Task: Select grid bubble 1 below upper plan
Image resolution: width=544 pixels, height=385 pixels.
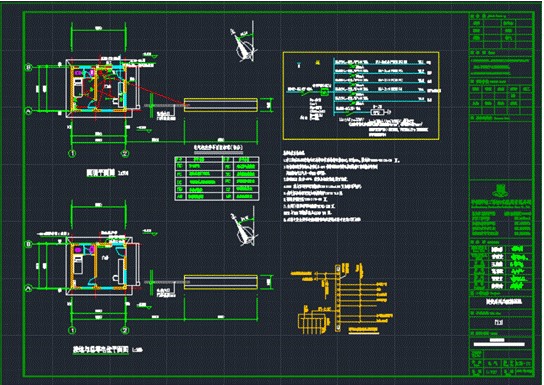Action: pos(72,153)
